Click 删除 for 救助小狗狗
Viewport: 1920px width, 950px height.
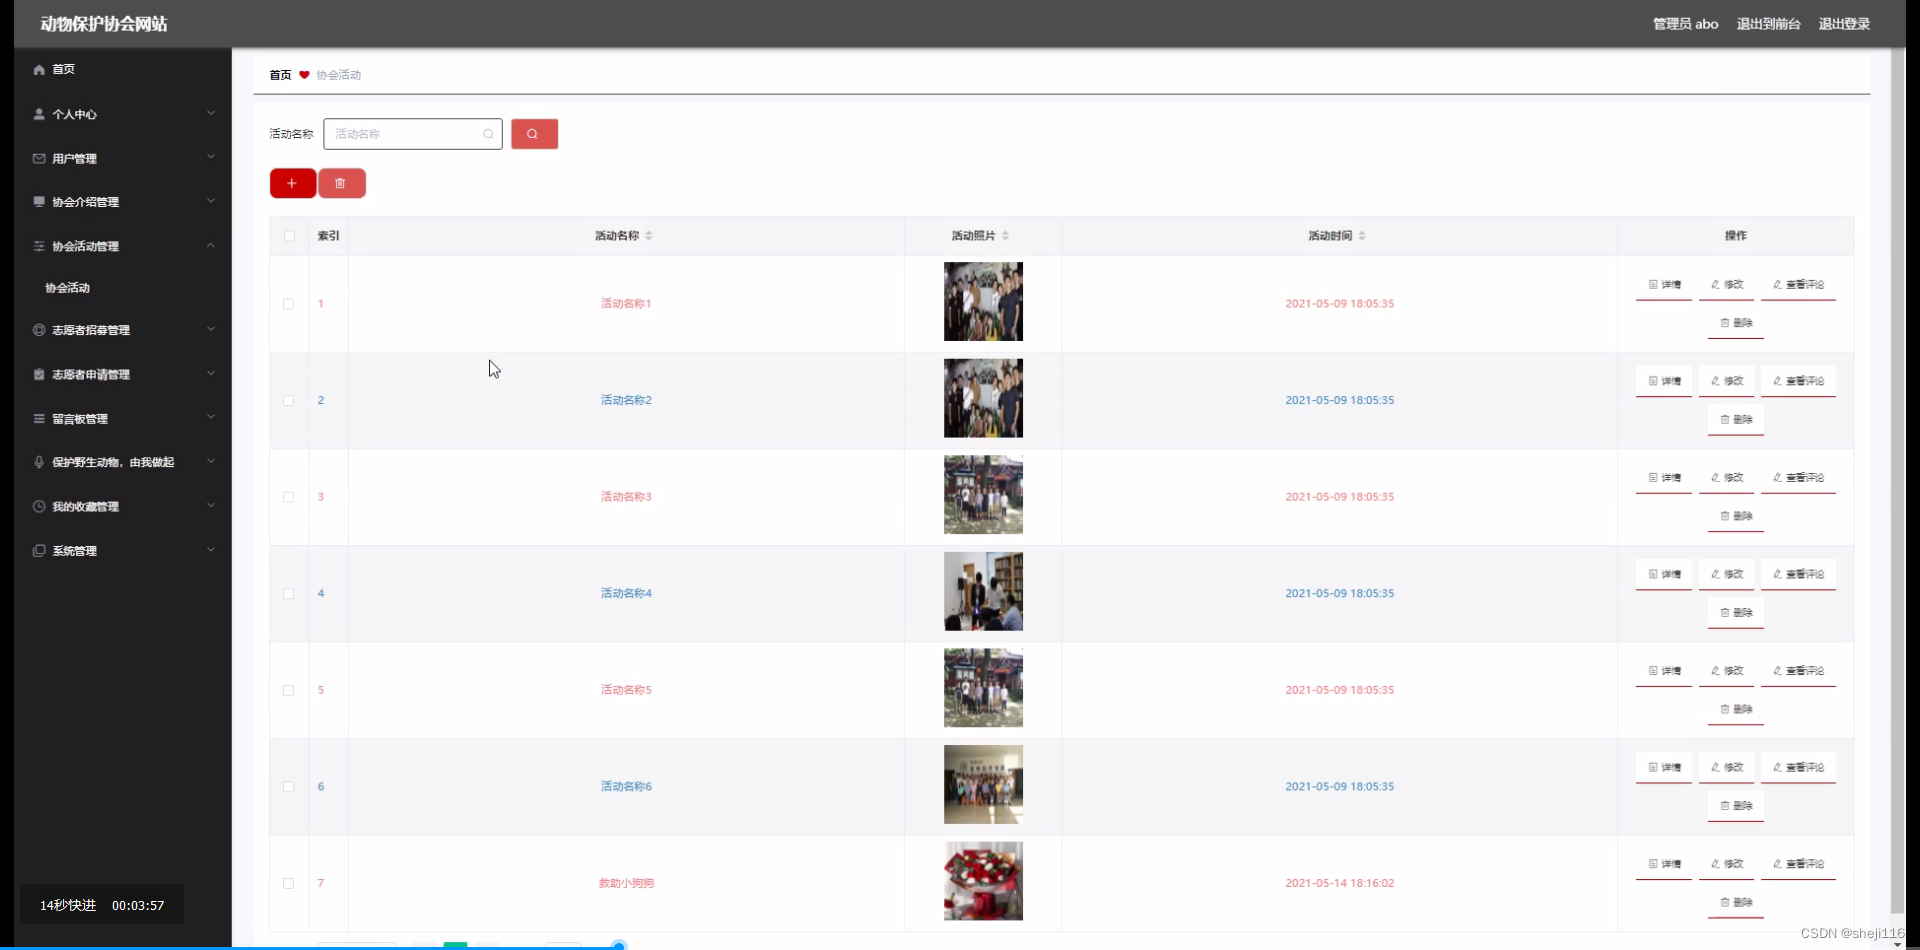coord(1736,903)
